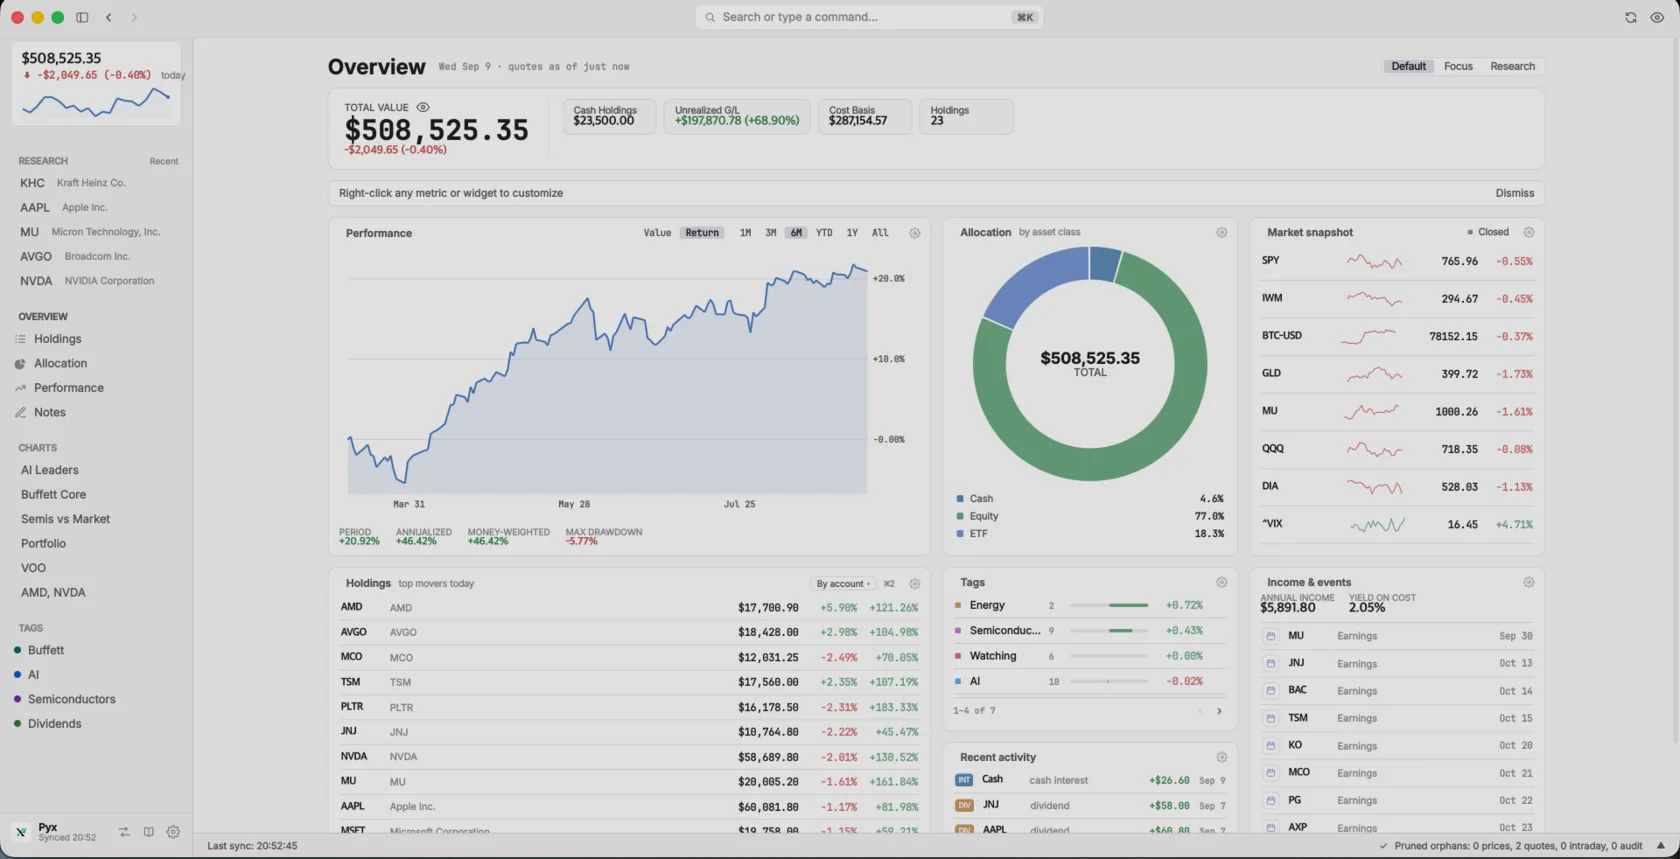Go back with the left chevron
The height and width of the screenshot is (859, 1680).
pos(109,17)
